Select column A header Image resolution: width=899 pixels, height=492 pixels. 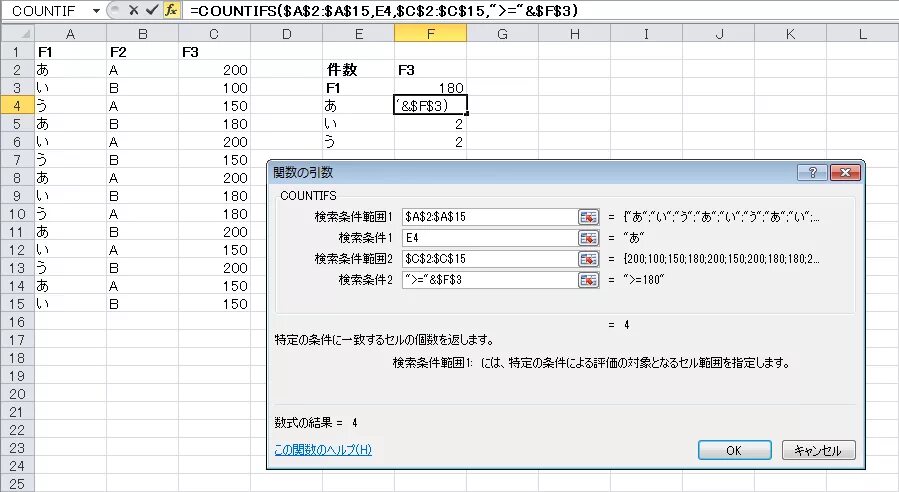[x=70, y=34]
